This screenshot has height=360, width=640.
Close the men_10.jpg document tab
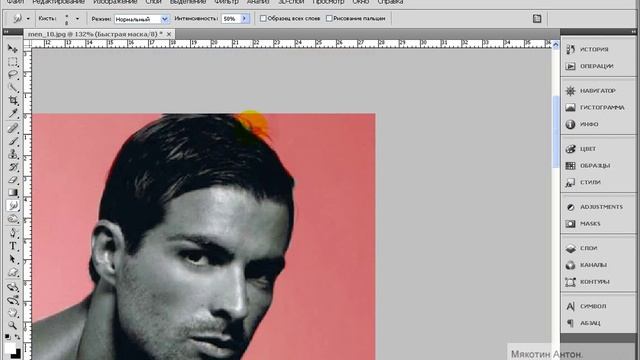pos(169,34)
